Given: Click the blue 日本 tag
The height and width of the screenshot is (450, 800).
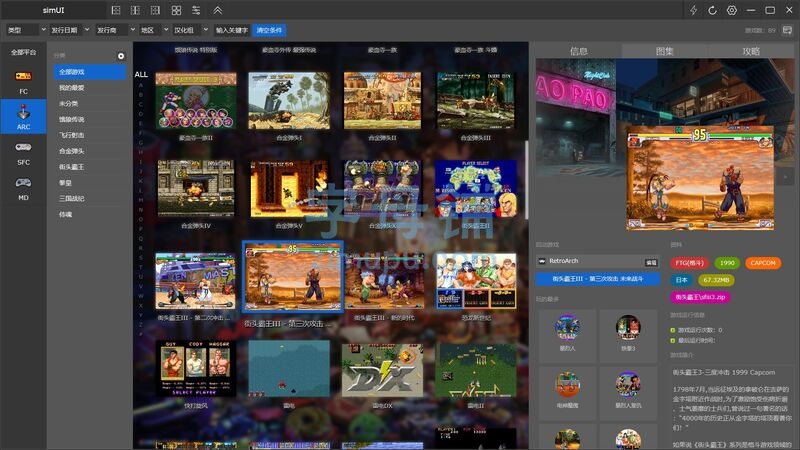Looking at the screenshot, I should [x=682, y=280].
